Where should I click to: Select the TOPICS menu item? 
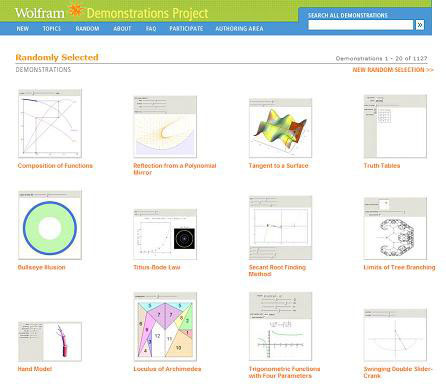pyautogui.click(x=52, y=29)
